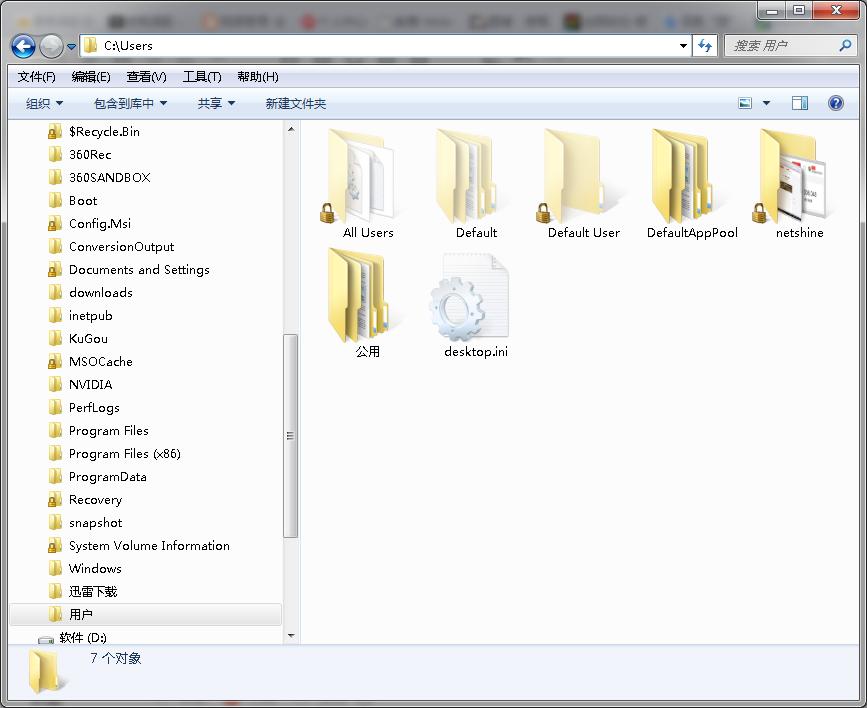Select PerfLogs in the tree
The height and width of the screenshot is (708, 867).
coord(94,408)
